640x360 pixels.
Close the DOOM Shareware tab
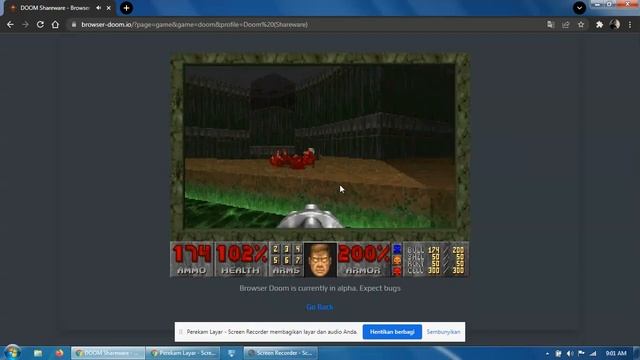pos(109,8)
